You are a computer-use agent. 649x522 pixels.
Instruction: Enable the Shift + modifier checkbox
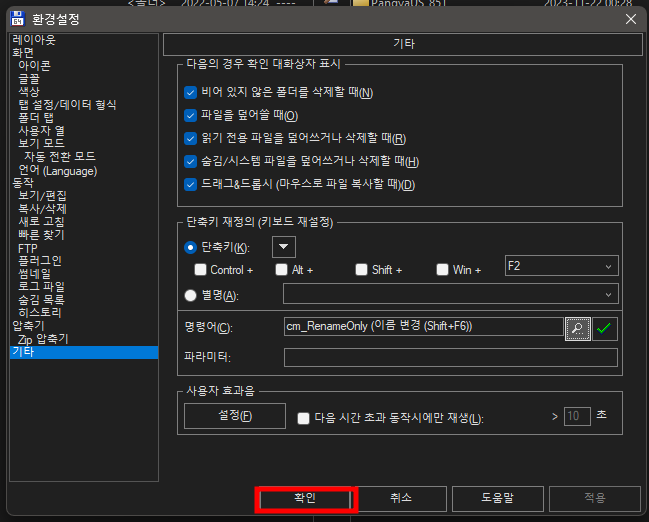361,270
